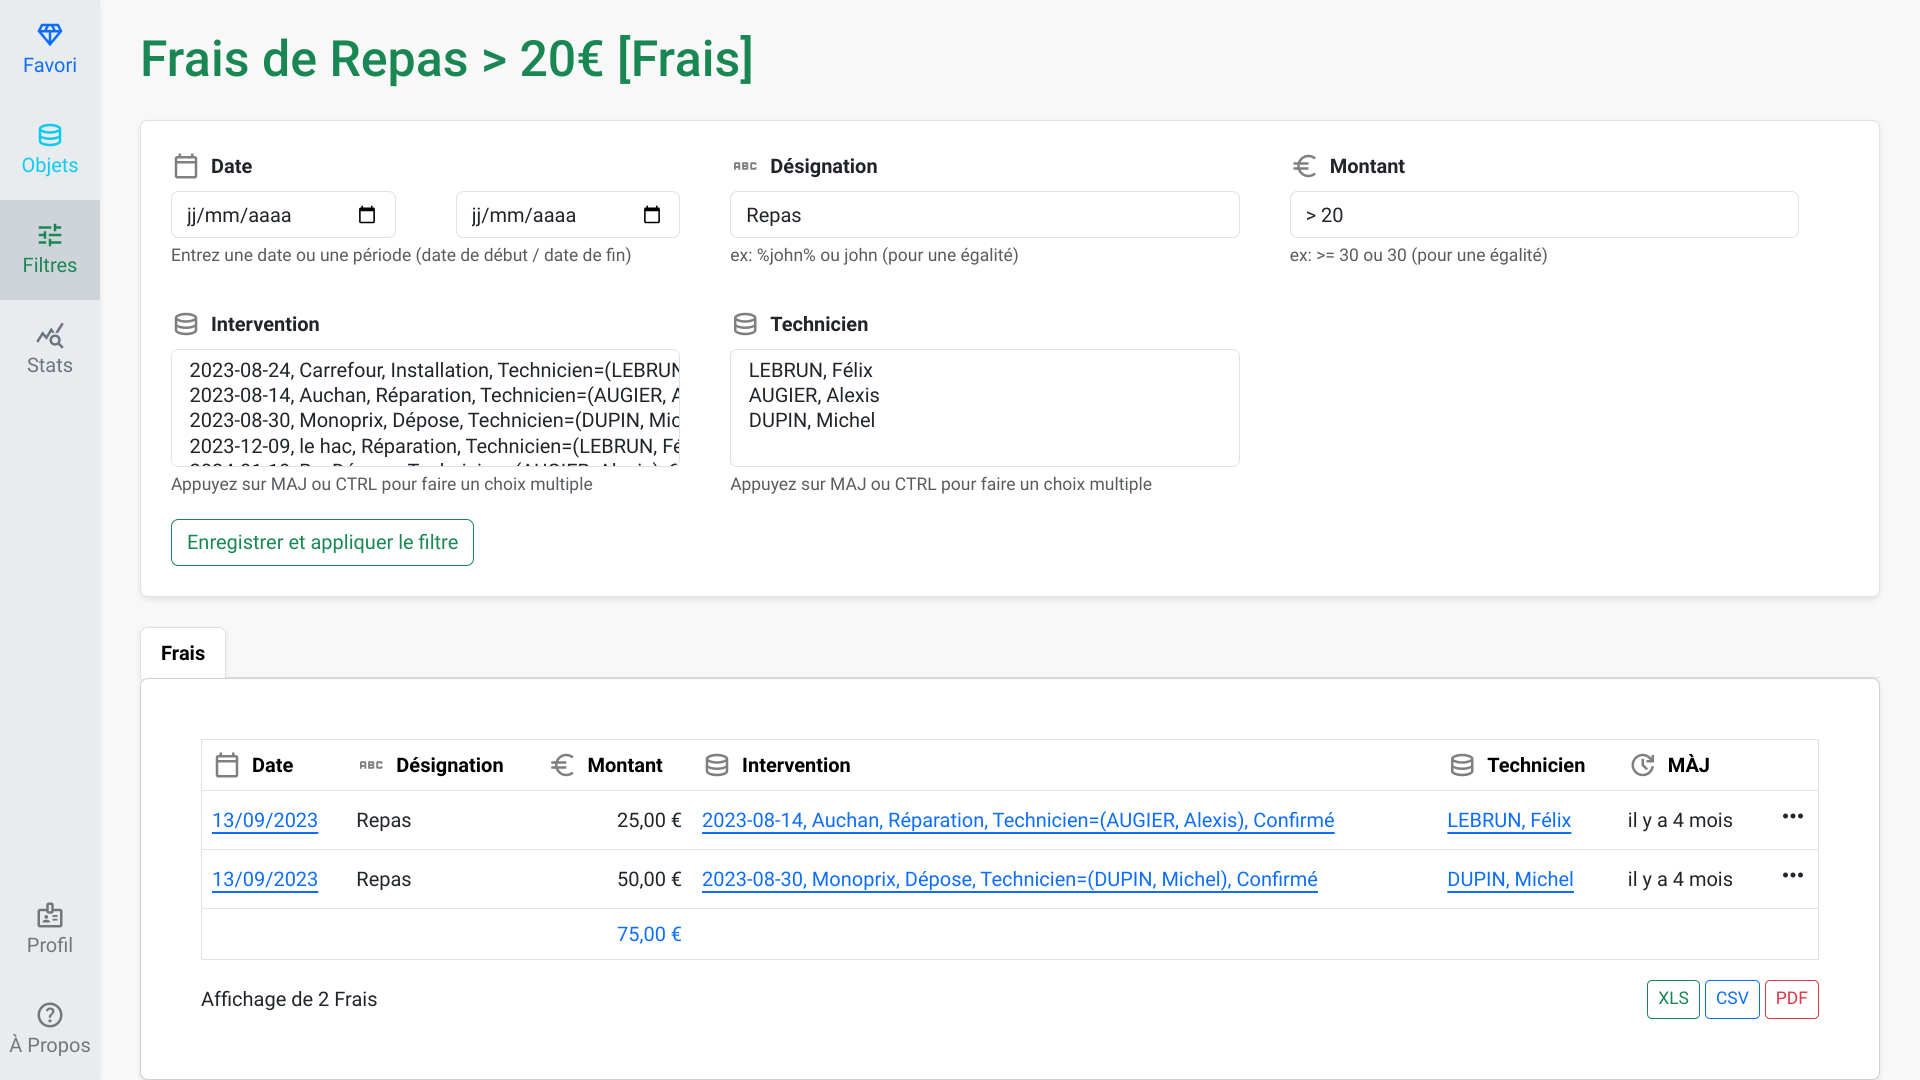Click the À Propos help icon
Screen dimensions: 1920x1080
[x=50, y=1015]
